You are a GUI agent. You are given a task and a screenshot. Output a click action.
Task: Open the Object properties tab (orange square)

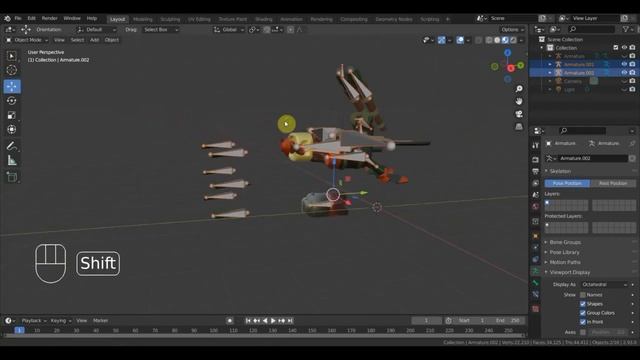pyautogui.click(x=536, y=236)
